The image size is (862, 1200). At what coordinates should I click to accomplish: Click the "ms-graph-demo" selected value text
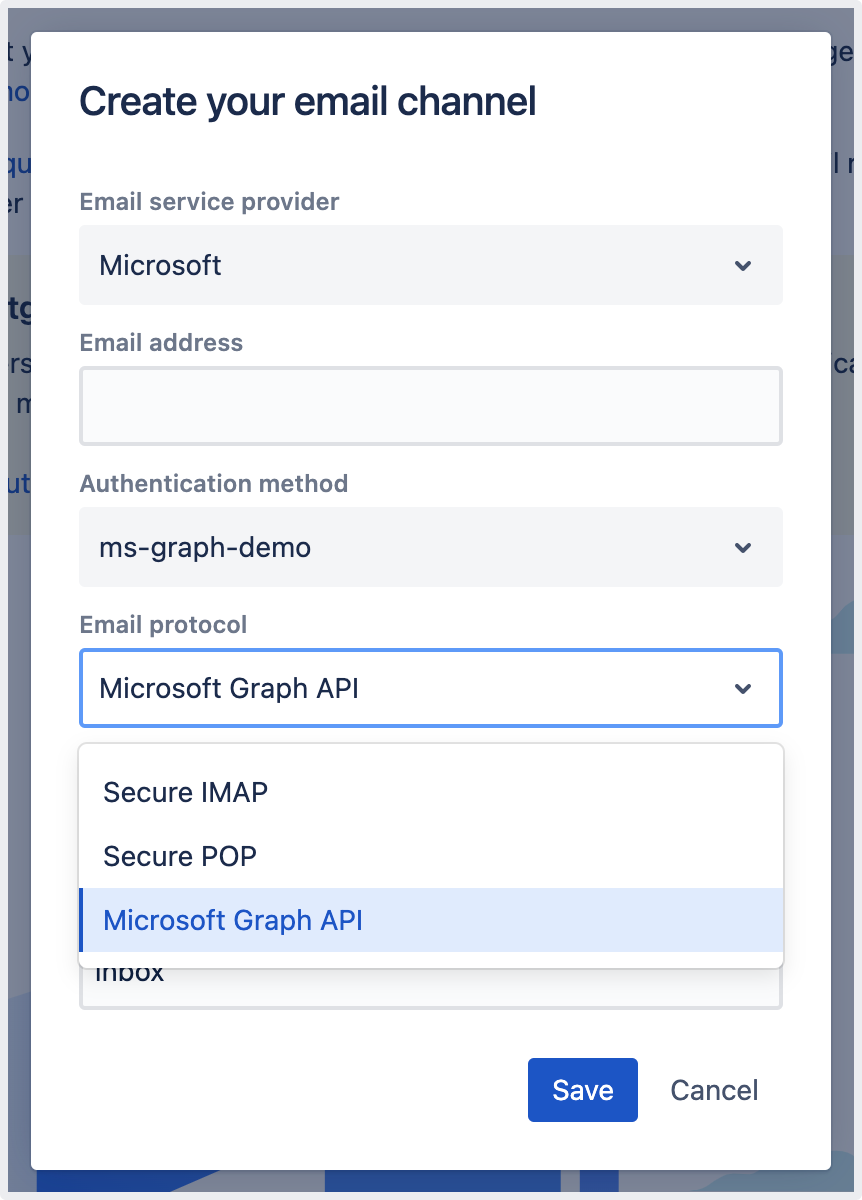pyautogui.click(x=205, y=547)
